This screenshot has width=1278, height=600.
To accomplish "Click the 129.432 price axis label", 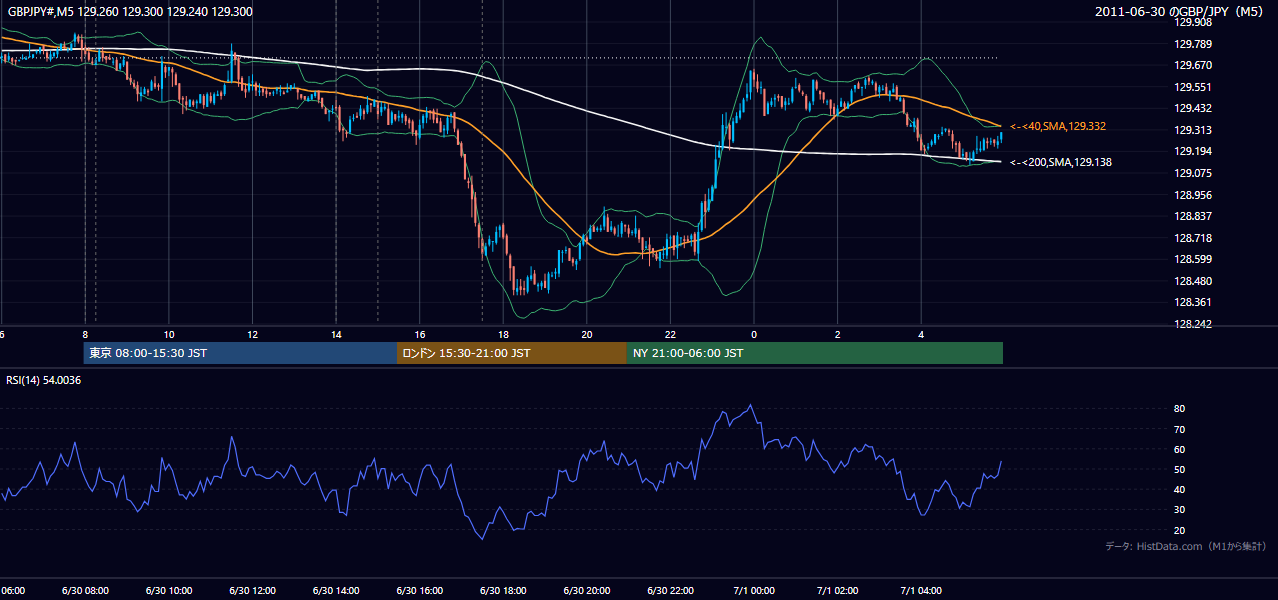I will 1193,108.
